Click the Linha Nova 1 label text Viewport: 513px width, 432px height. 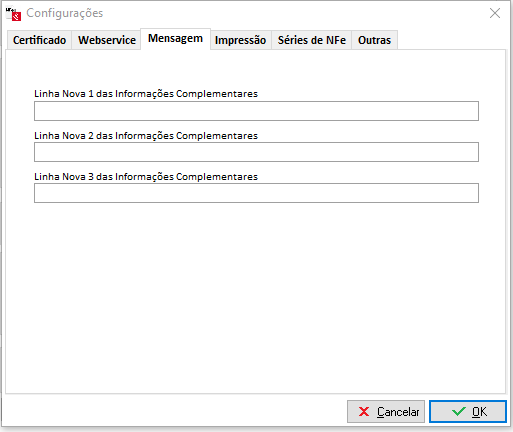(146, 94)
